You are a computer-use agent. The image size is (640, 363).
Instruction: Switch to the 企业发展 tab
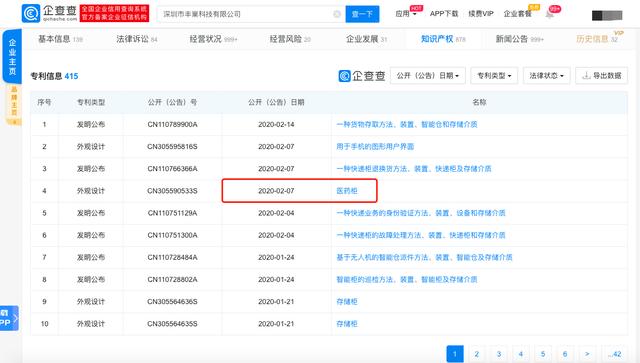click(366, 39)
